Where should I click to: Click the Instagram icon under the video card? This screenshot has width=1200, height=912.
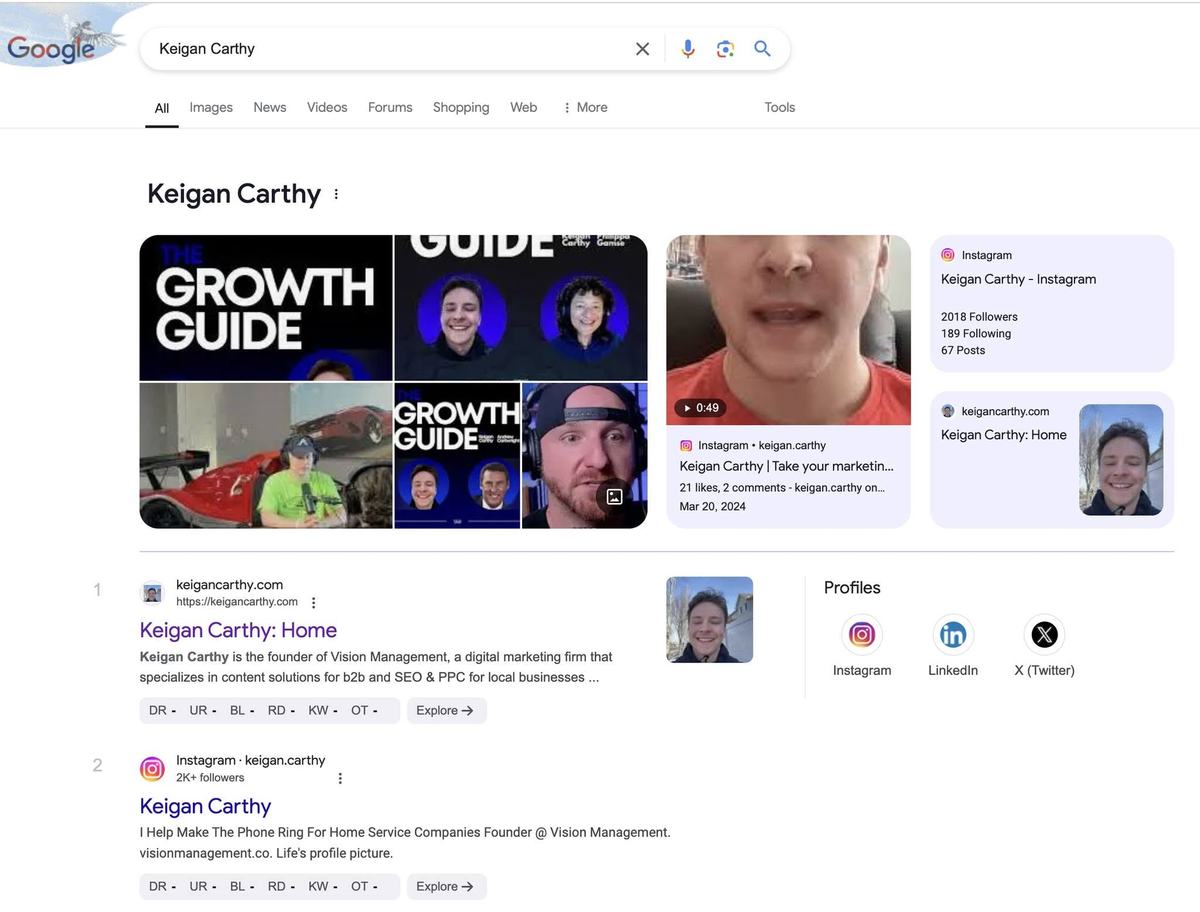point(686,446)
